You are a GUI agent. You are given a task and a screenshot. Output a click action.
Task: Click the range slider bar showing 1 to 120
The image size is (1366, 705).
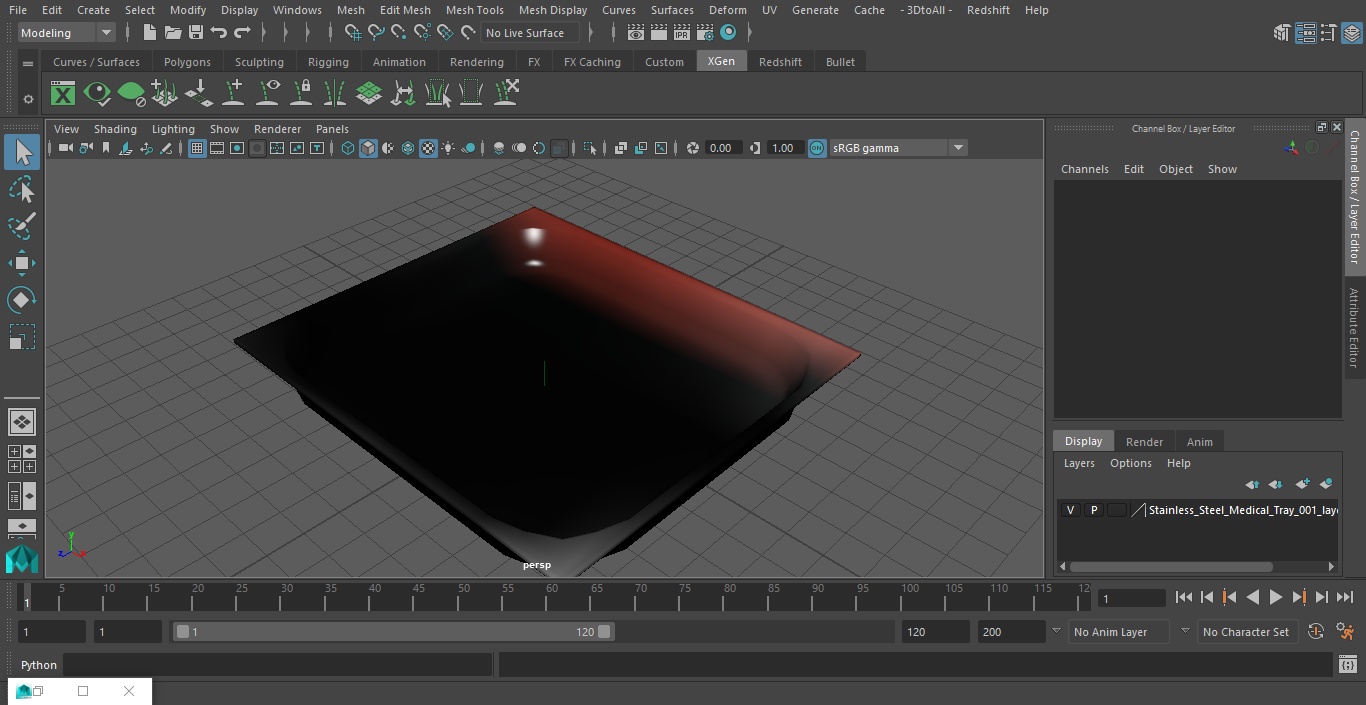pyautogui.click(x=393, y=632)
